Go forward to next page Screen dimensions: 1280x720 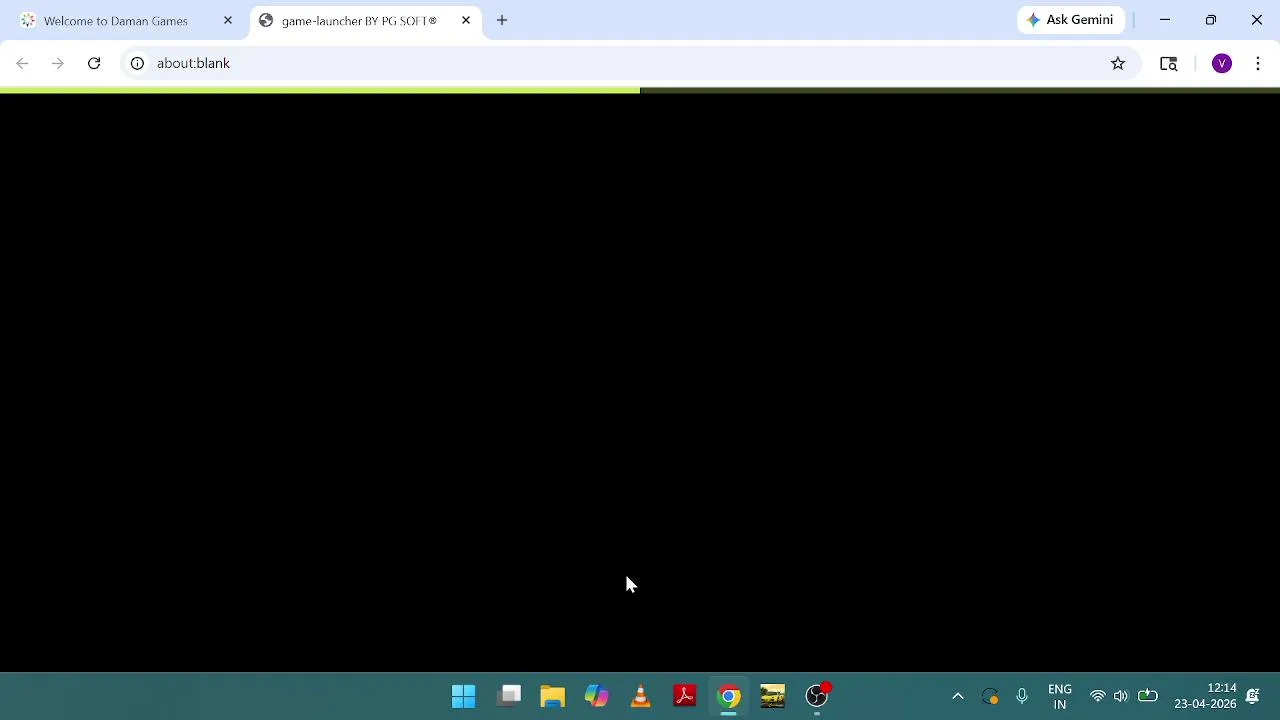pos(58,63)
